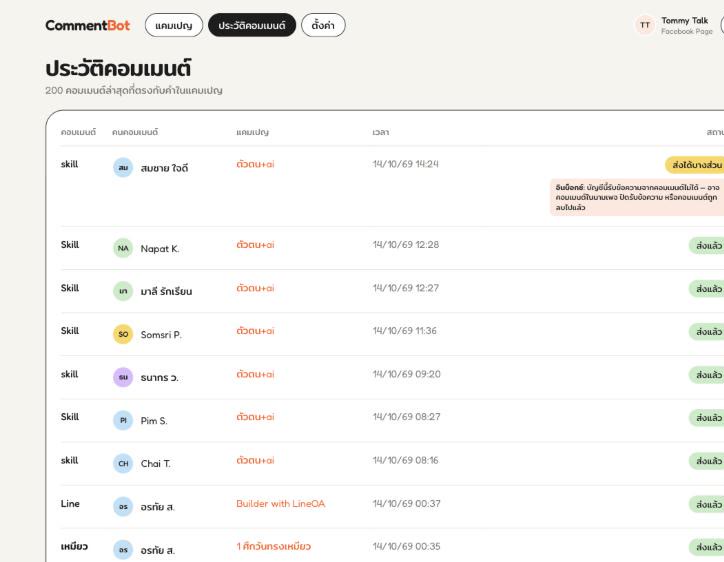
Task: Open the Tommy Talk account name
Action: point(684,20)
